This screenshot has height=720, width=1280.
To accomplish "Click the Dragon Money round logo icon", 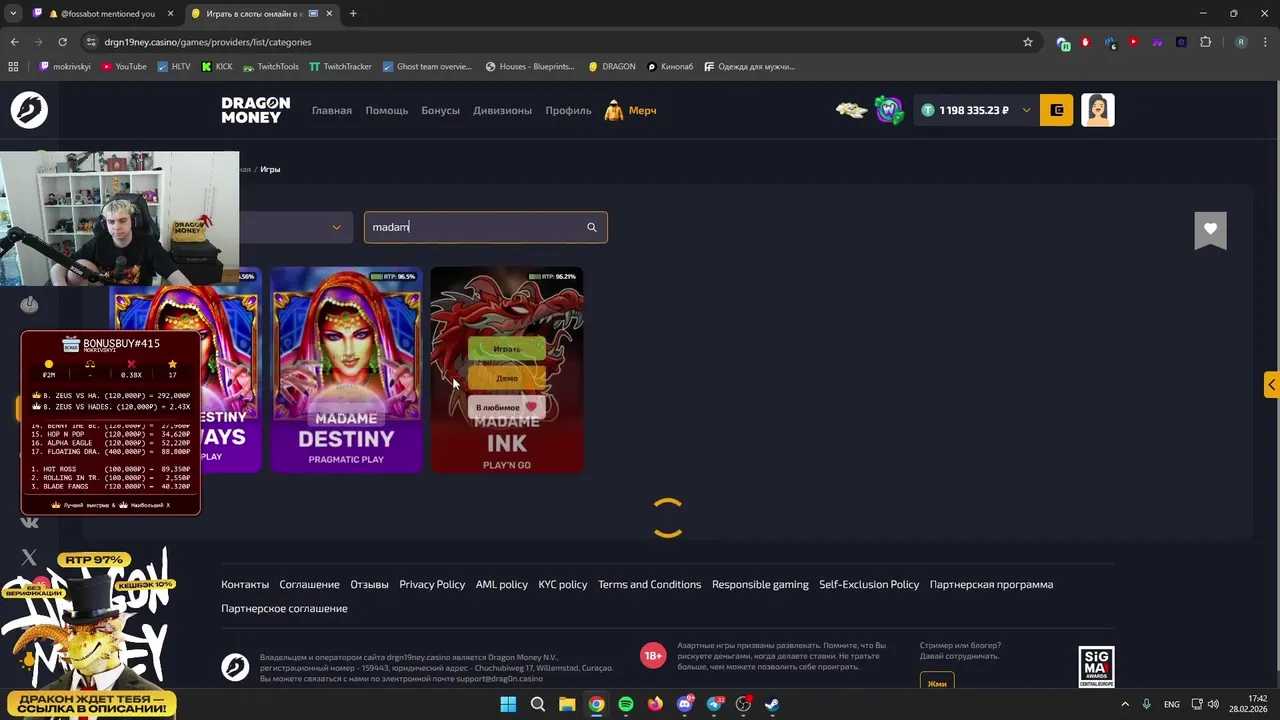I will 29,110.
